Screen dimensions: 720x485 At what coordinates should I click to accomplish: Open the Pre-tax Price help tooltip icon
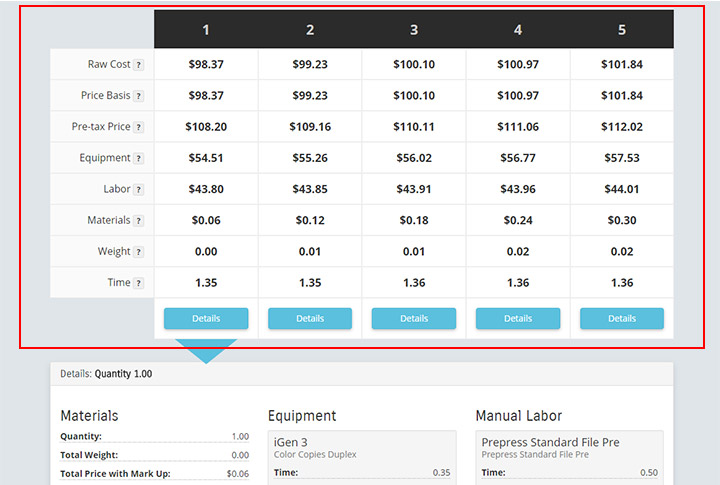tap(138, 127)
